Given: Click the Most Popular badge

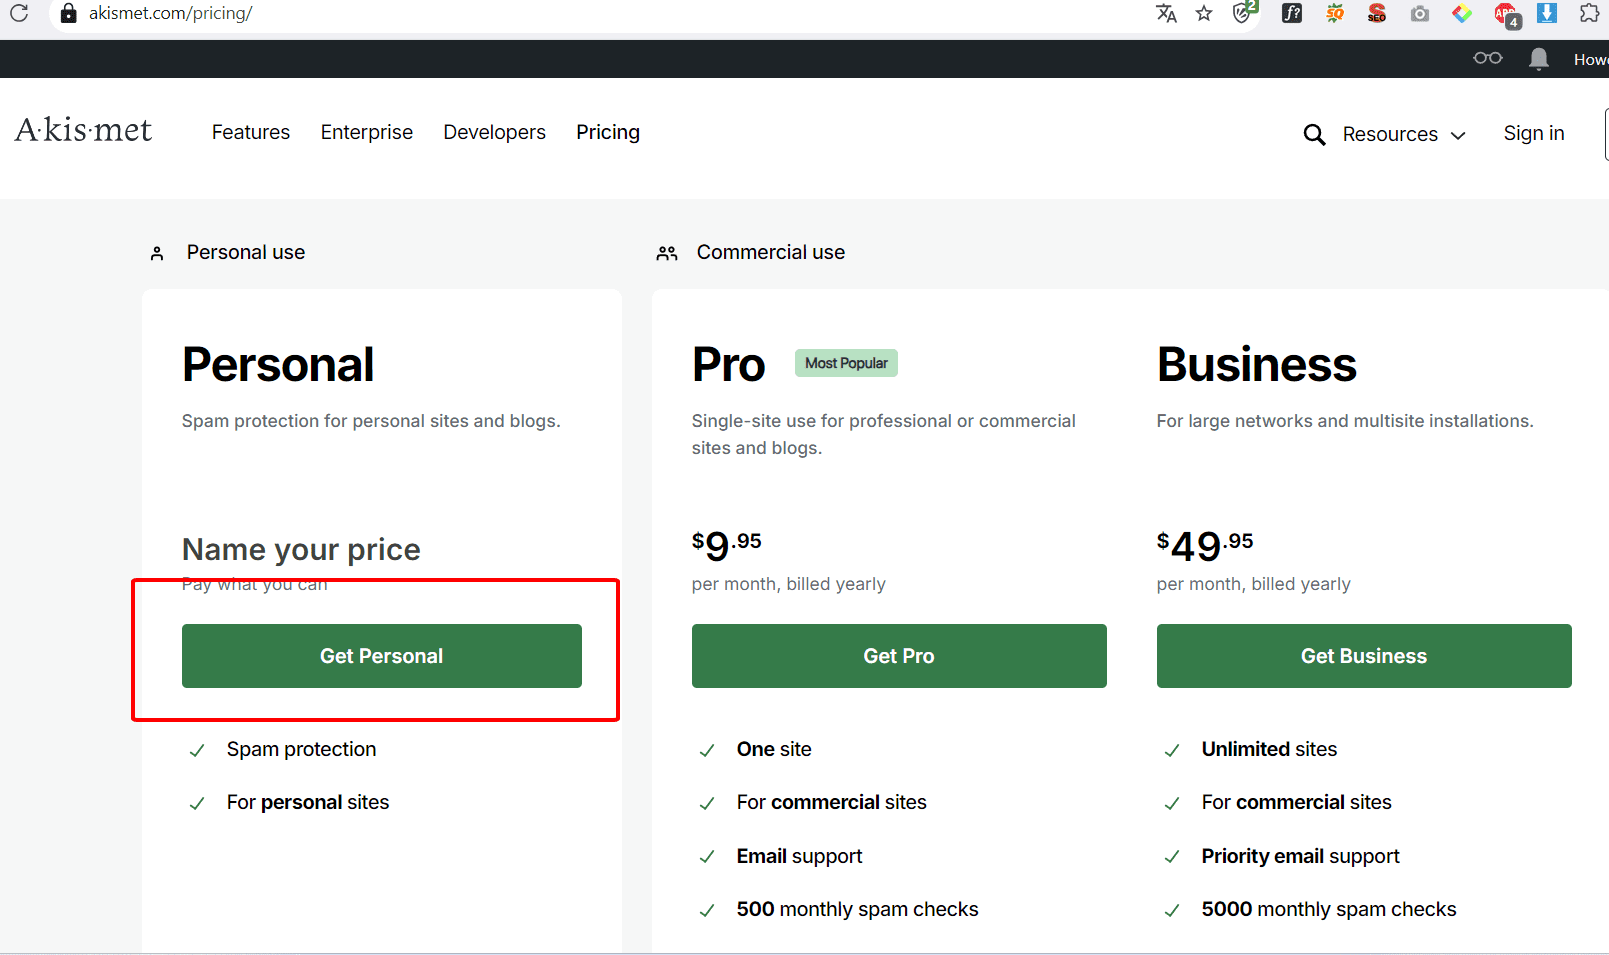Looking at the screenshot, I should (846, 363).
